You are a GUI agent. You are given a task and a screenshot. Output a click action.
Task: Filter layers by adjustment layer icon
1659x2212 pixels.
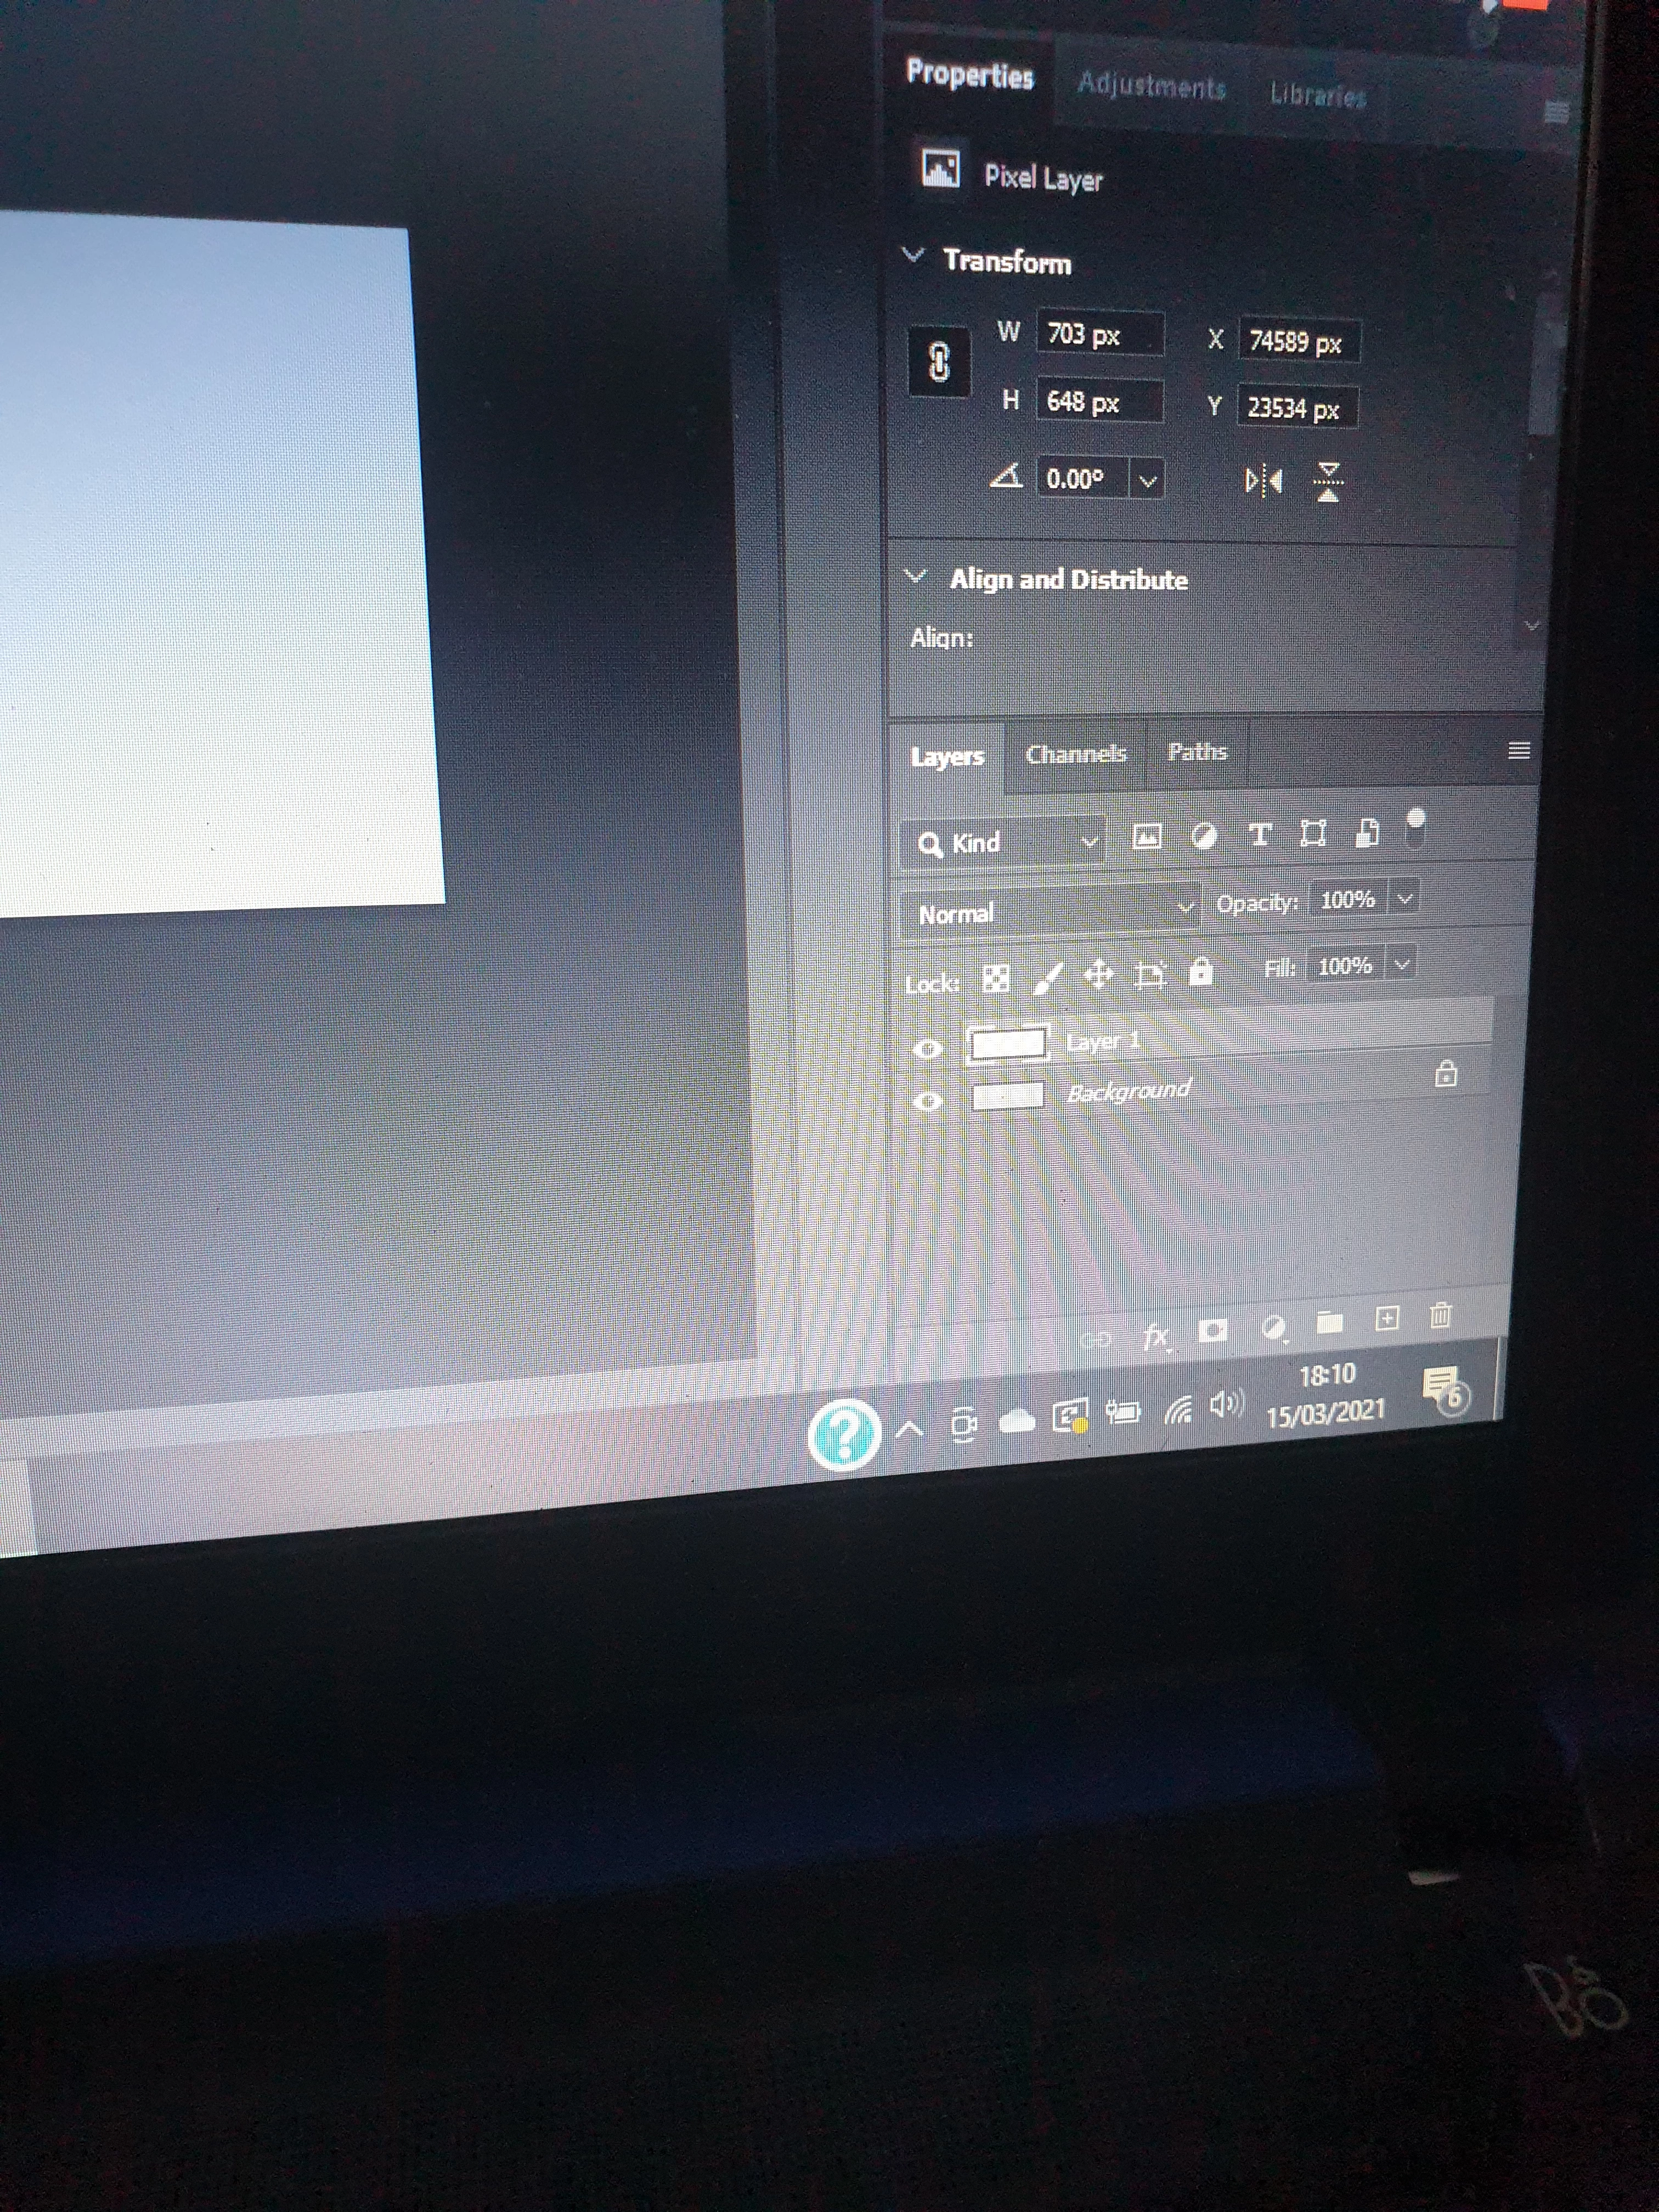(1204, 836)
